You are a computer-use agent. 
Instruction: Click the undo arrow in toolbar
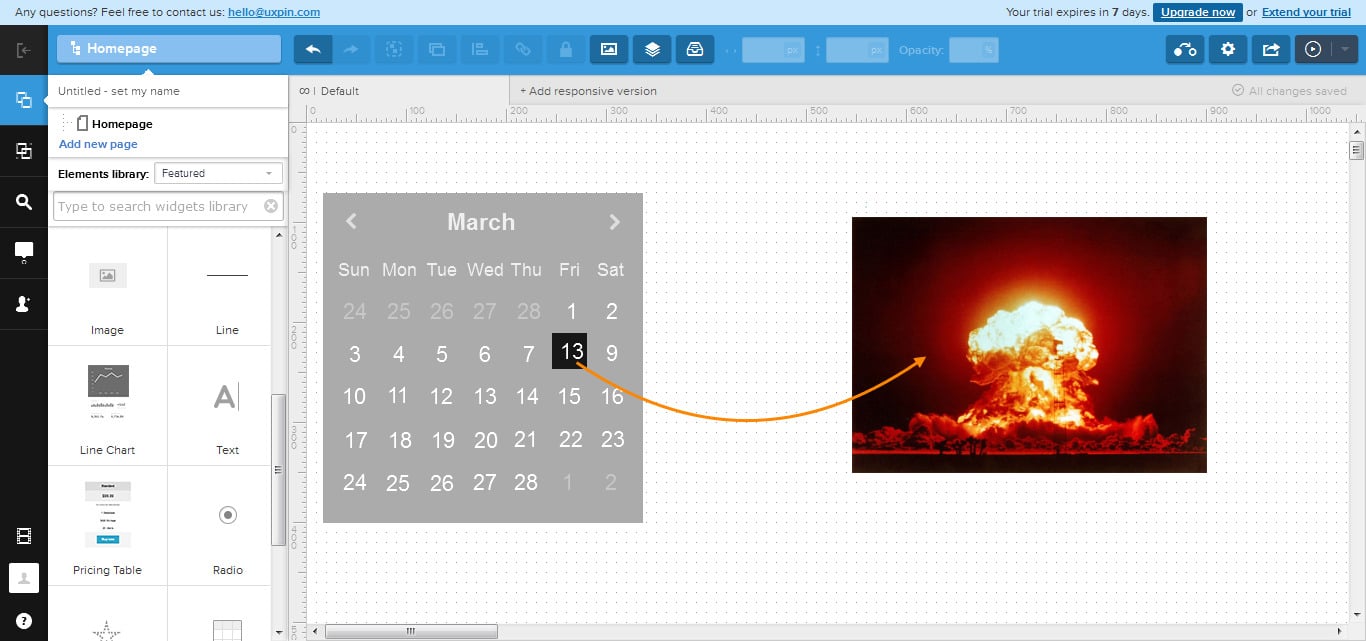[x=313, y=49]
